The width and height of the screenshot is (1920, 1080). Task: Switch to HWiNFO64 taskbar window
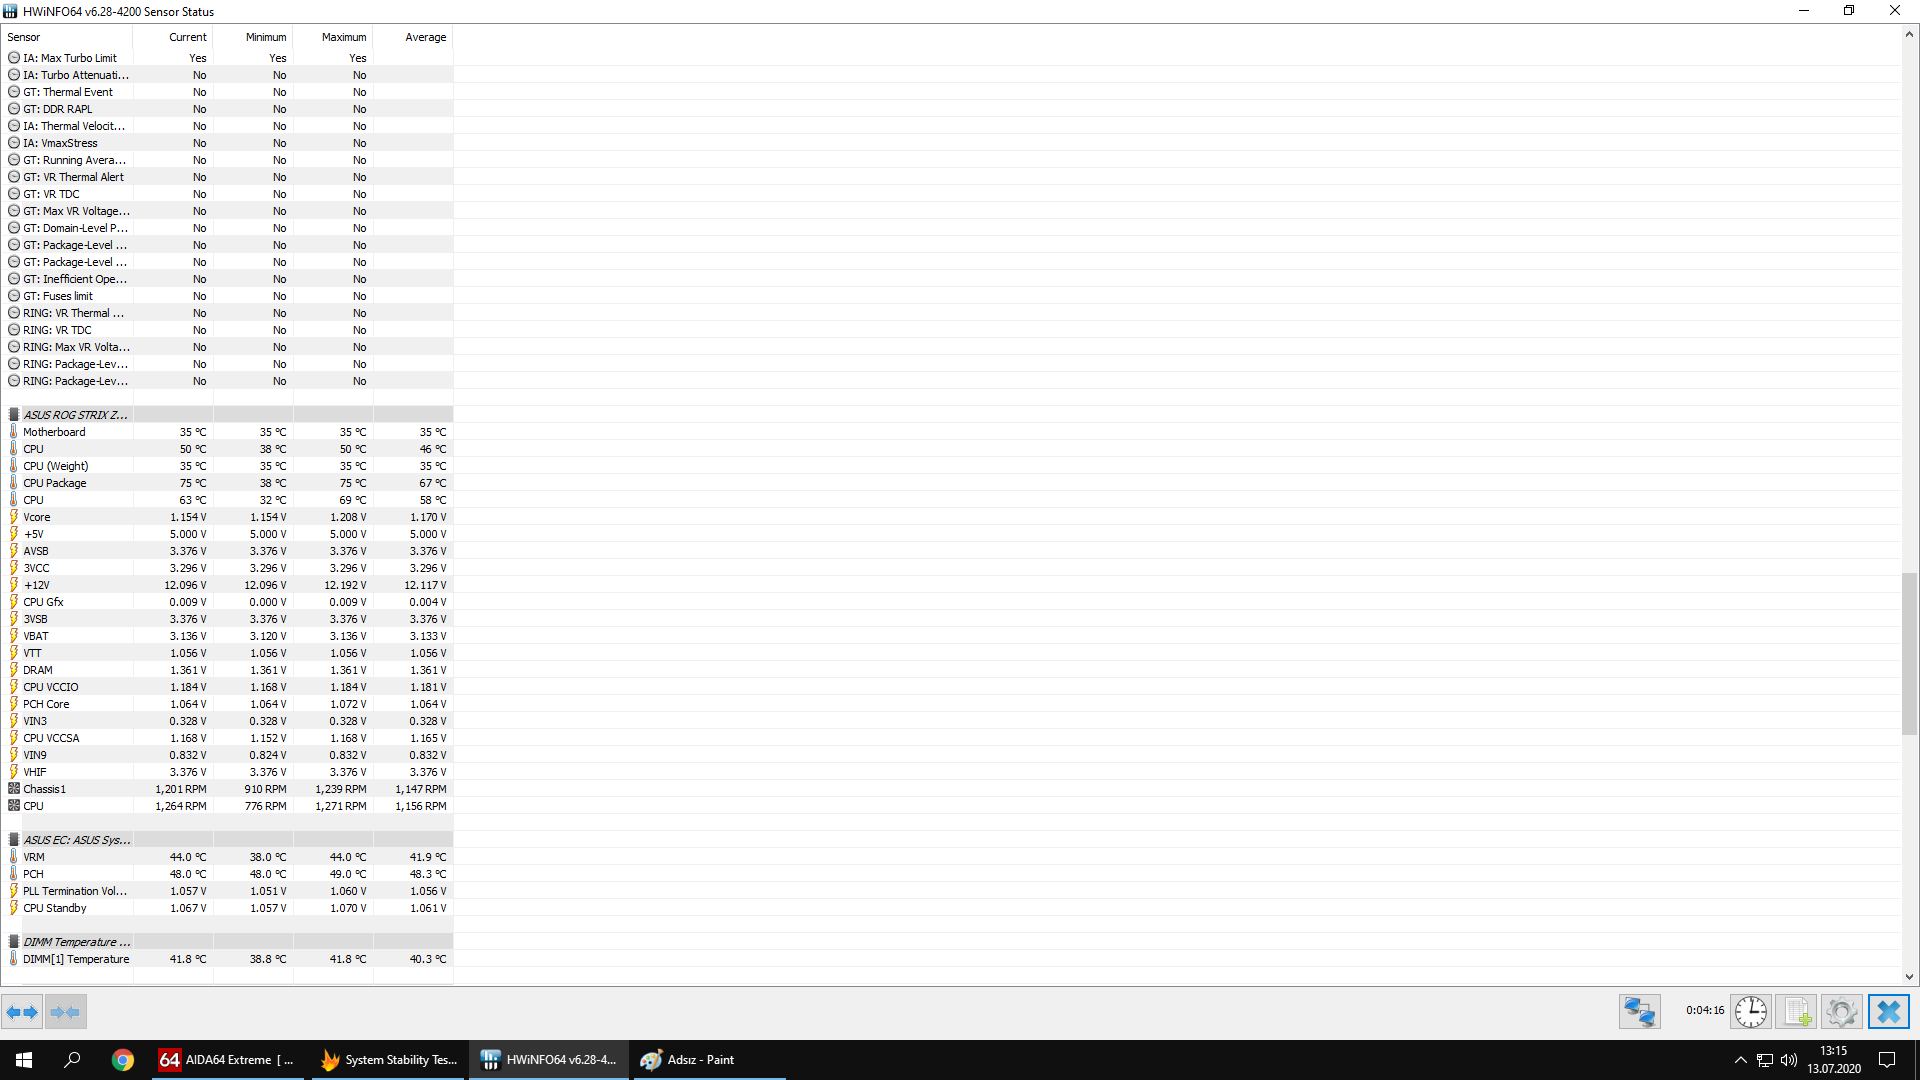point(549,1060)
